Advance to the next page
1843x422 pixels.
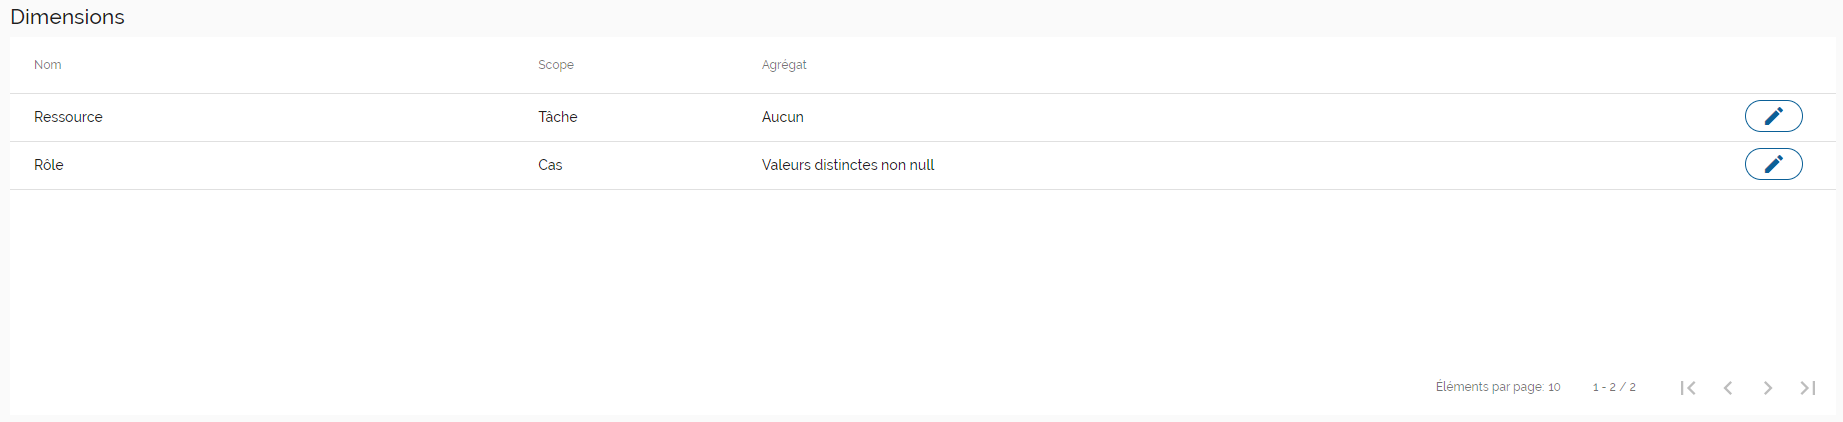click(1768, 388)
